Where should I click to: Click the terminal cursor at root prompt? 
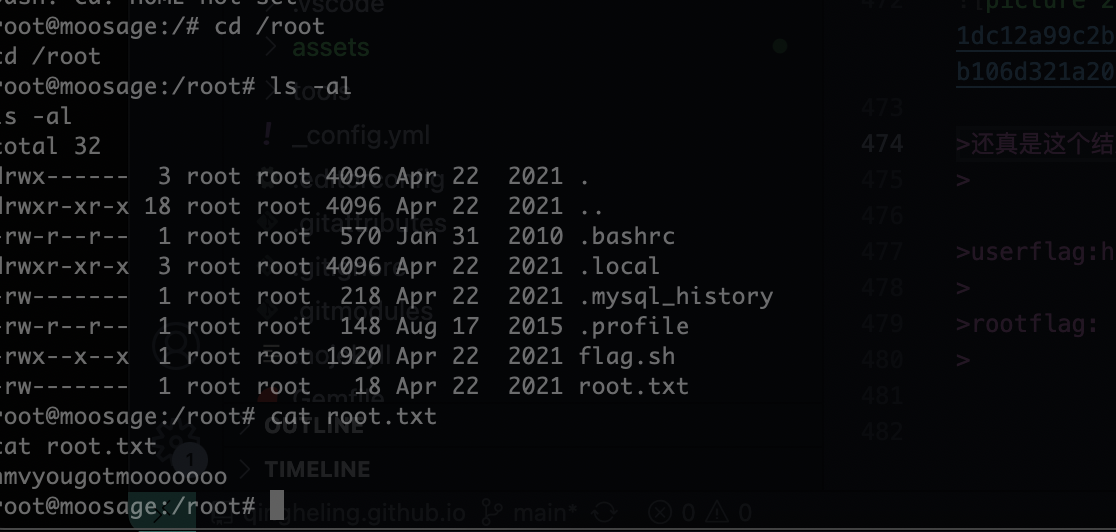[x=277, y=505]
